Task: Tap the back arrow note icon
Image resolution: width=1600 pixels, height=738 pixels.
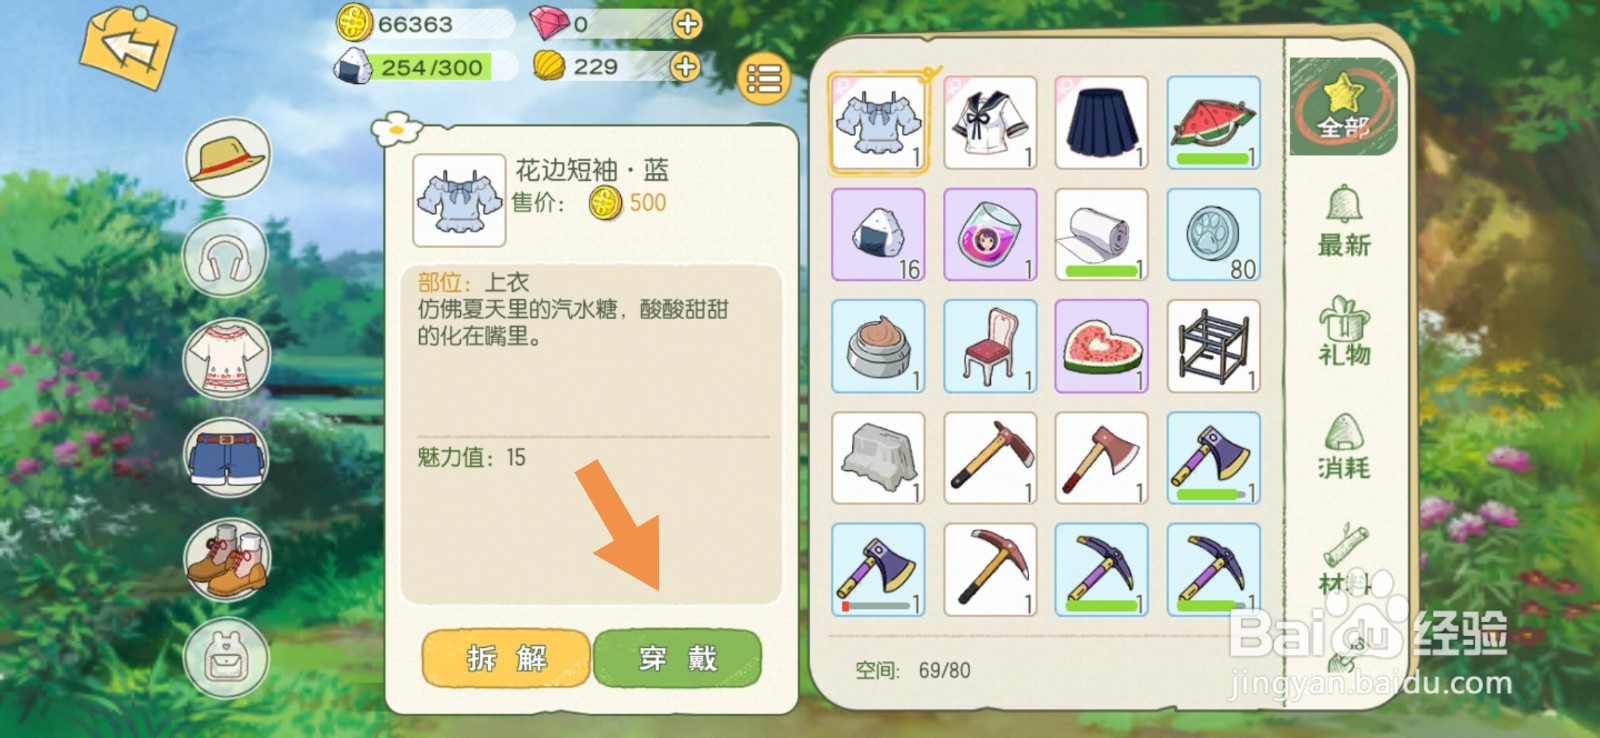Action: pyautogui.click(x=128, y=47)
